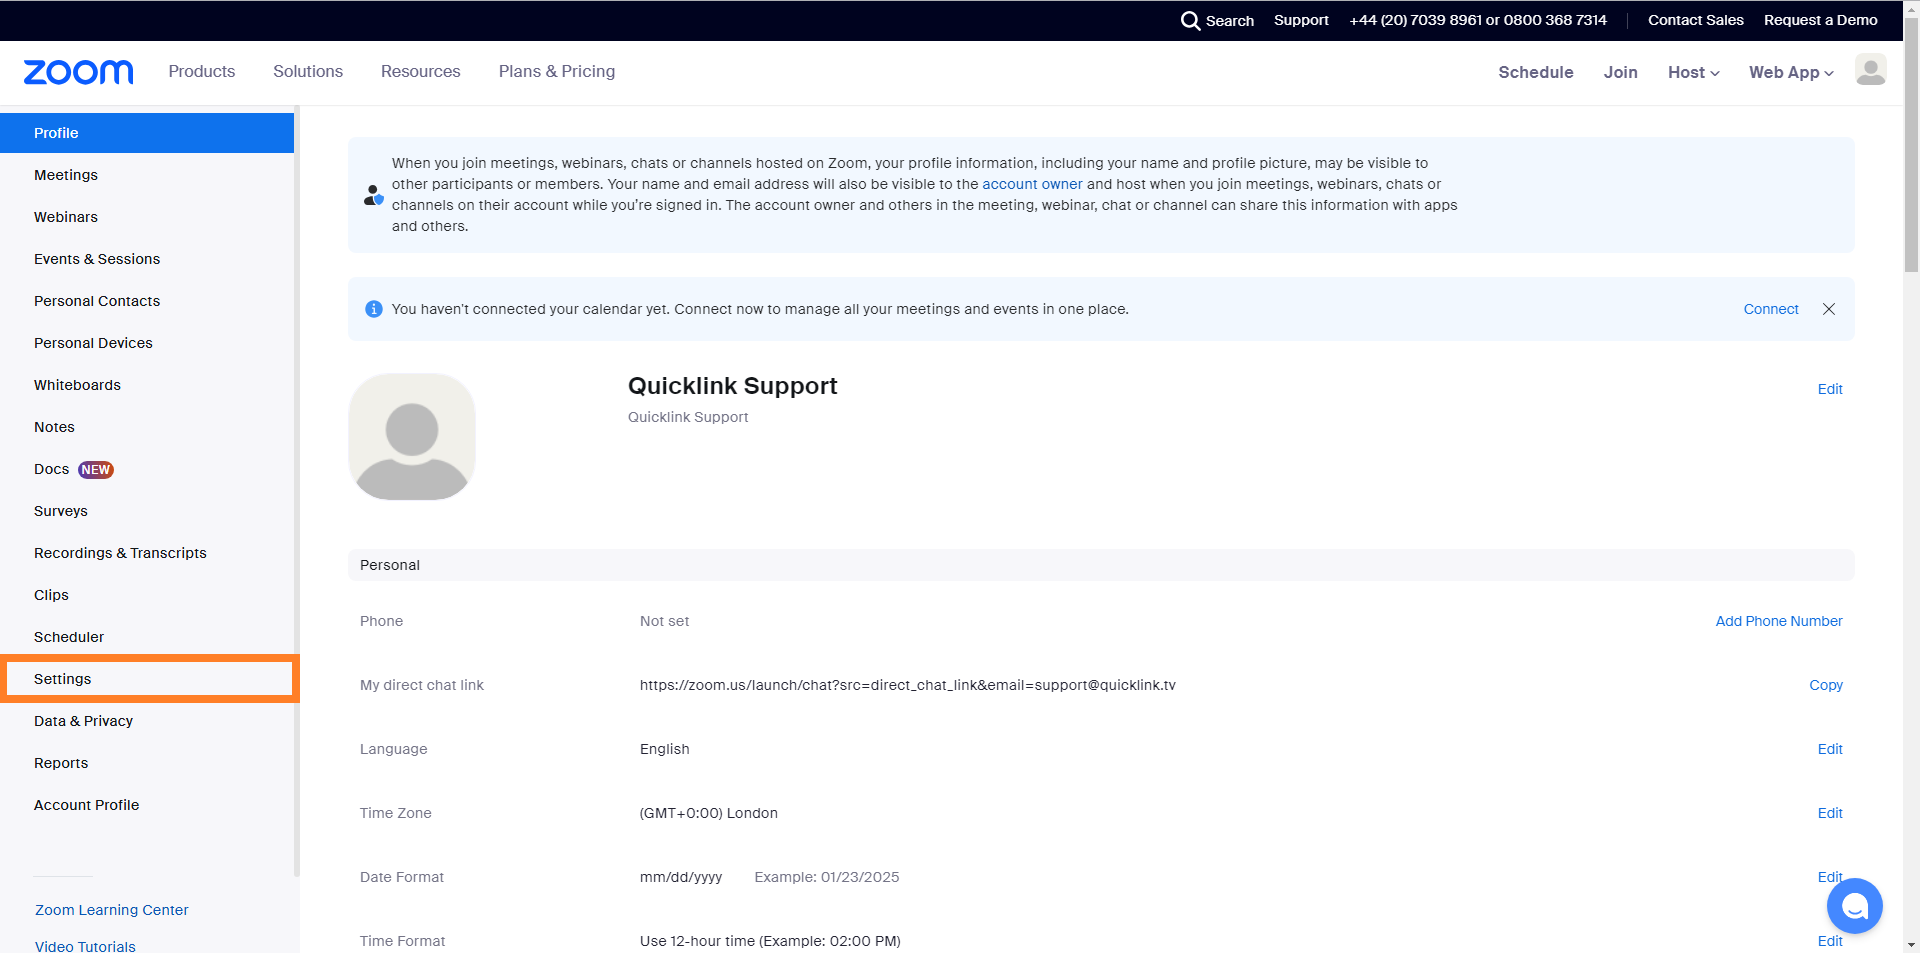Click the account owner link
The height and width of the screenshot is (953, 1920).
pos(1032,184)
